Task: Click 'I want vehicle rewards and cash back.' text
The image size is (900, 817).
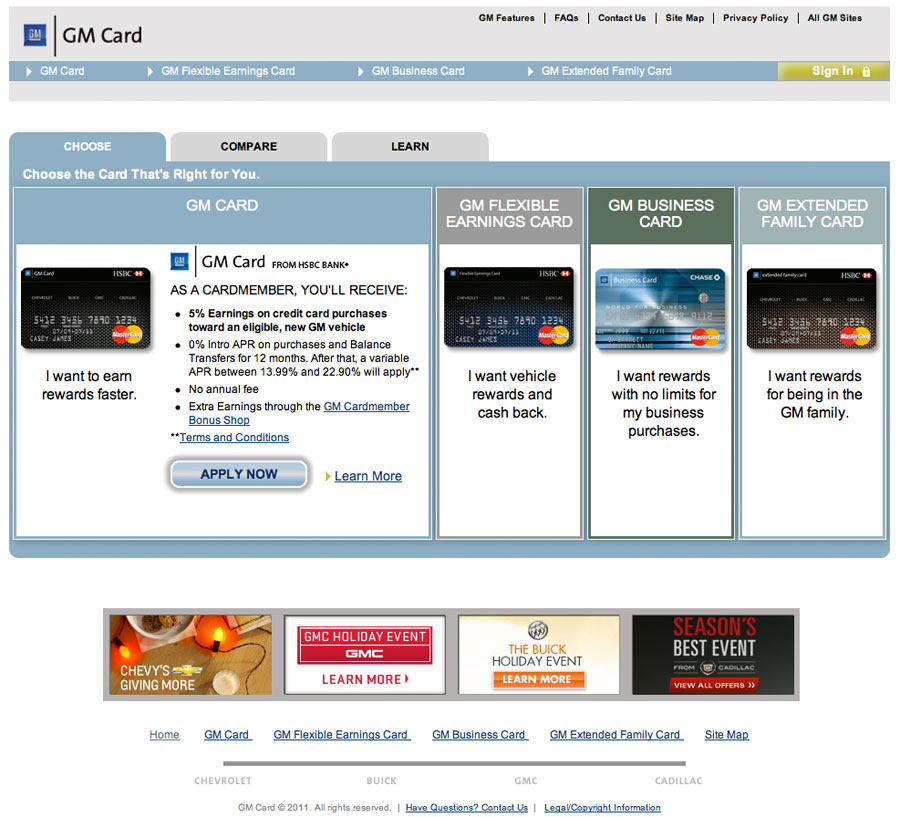Action: coord(511,394)
